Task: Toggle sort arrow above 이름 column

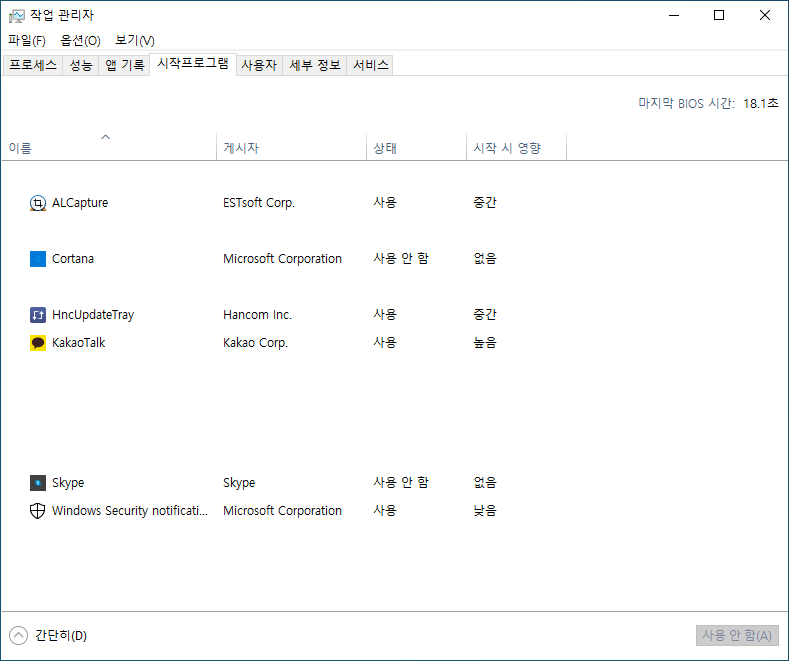Action: point(105,137)
